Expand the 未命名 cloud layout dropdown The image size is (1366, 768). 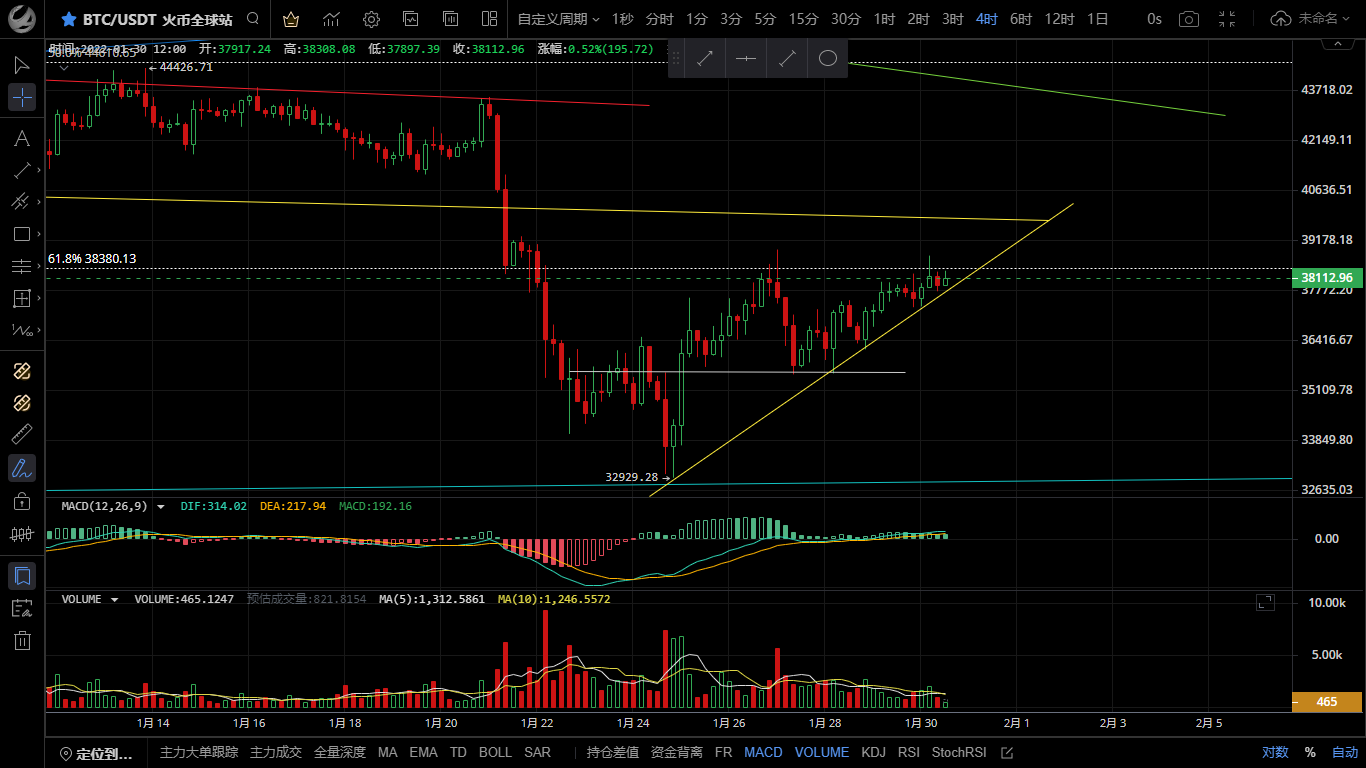point(1310,19)
